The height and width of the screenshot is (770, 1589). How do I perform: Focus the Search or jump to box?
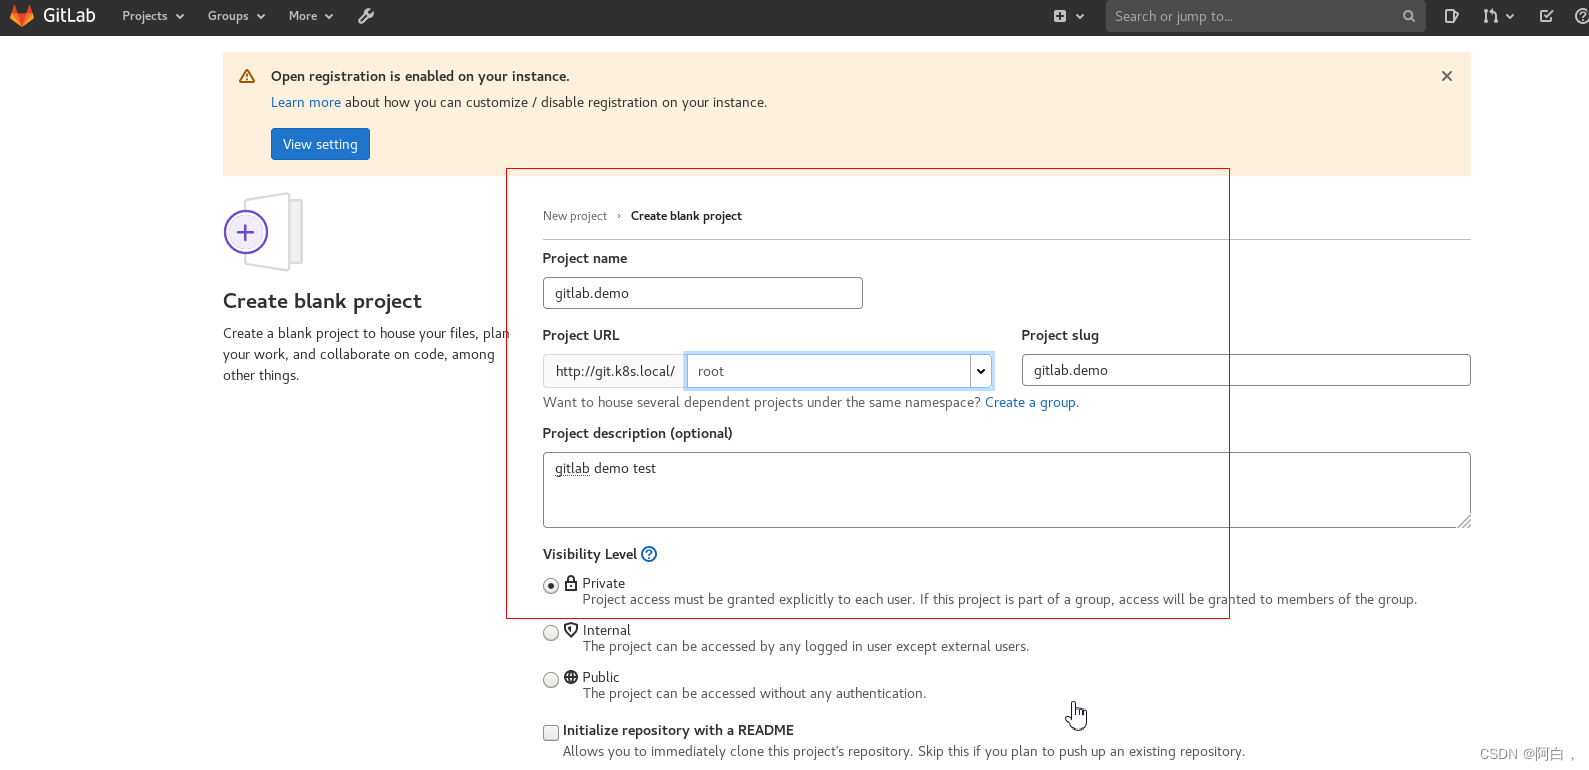pyautogui.click(x=1255, y=16)
